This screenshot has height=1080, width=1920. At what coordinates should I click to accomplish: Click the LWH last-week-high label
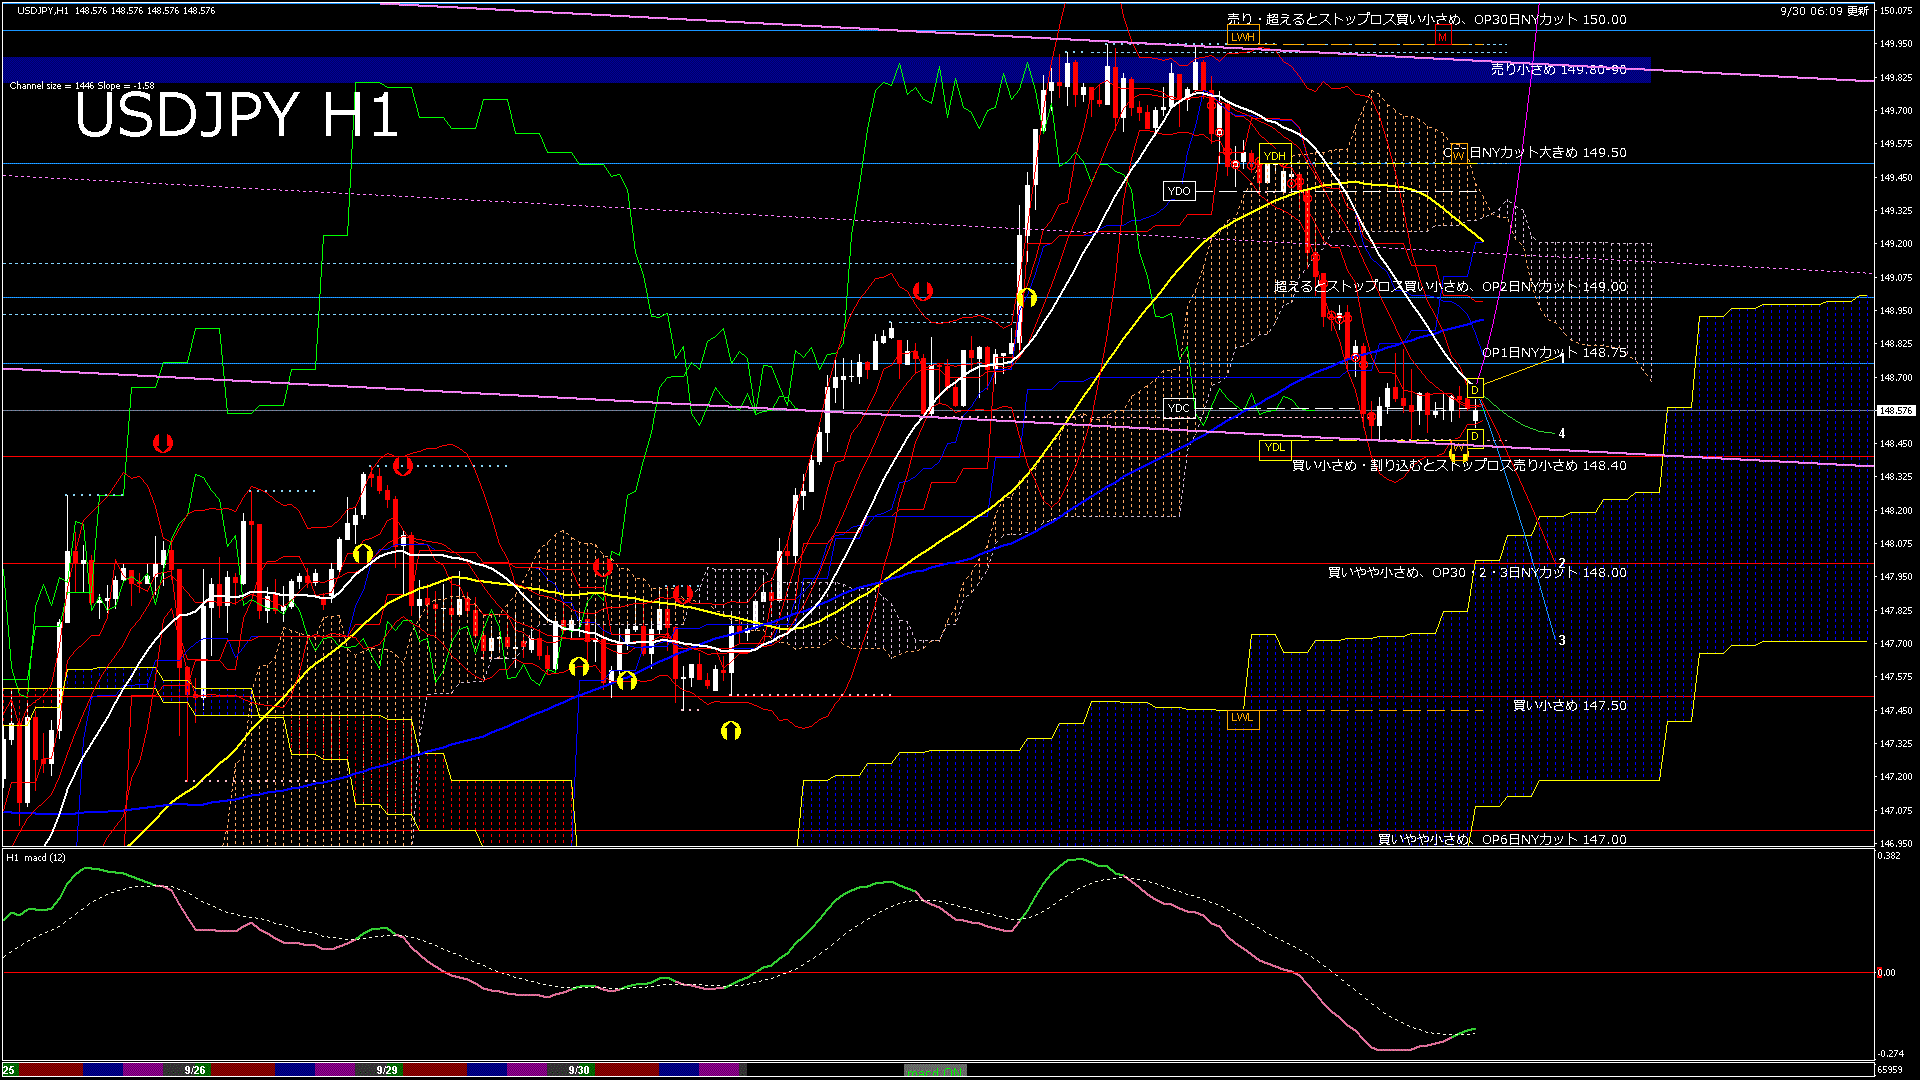click(x=1242, y=37)
